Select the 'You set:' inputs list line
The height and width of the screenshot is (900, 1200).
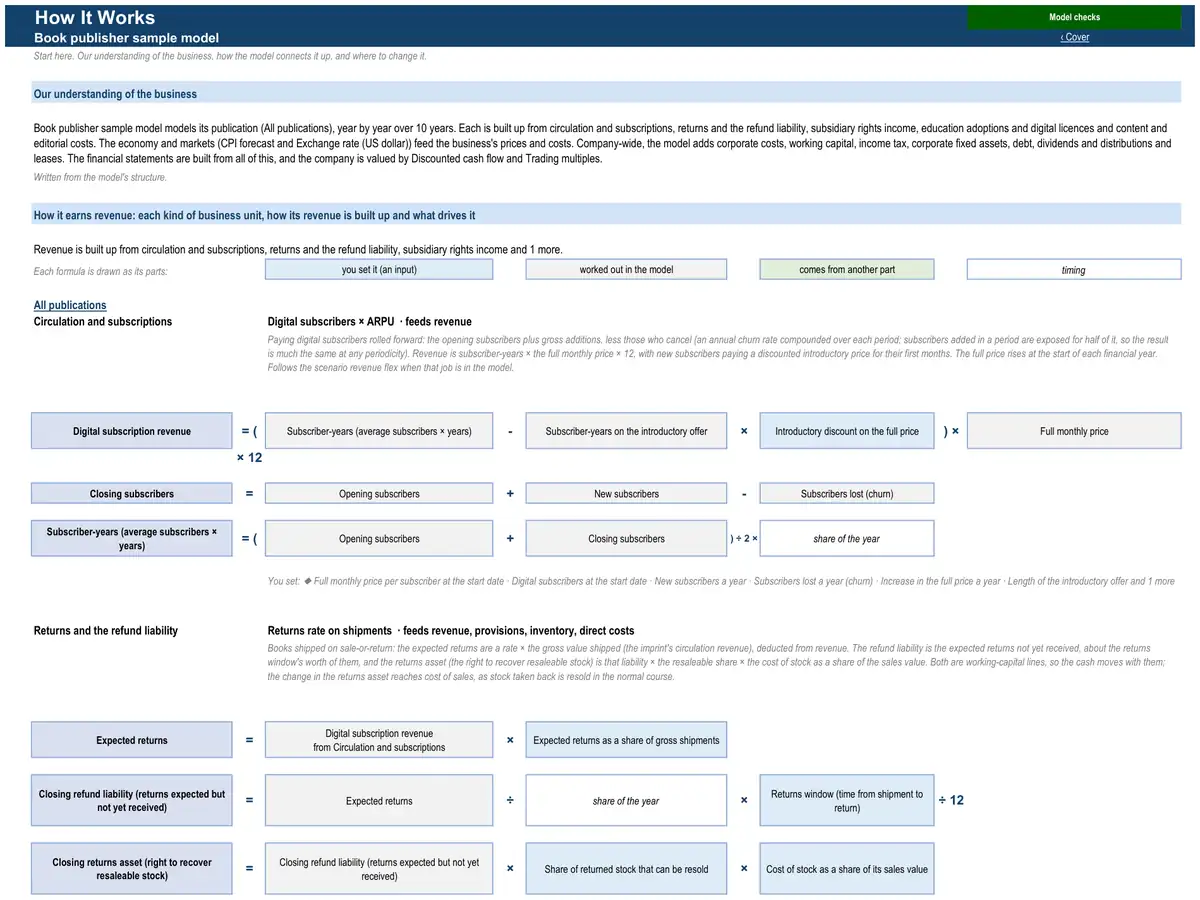(720, 581)
